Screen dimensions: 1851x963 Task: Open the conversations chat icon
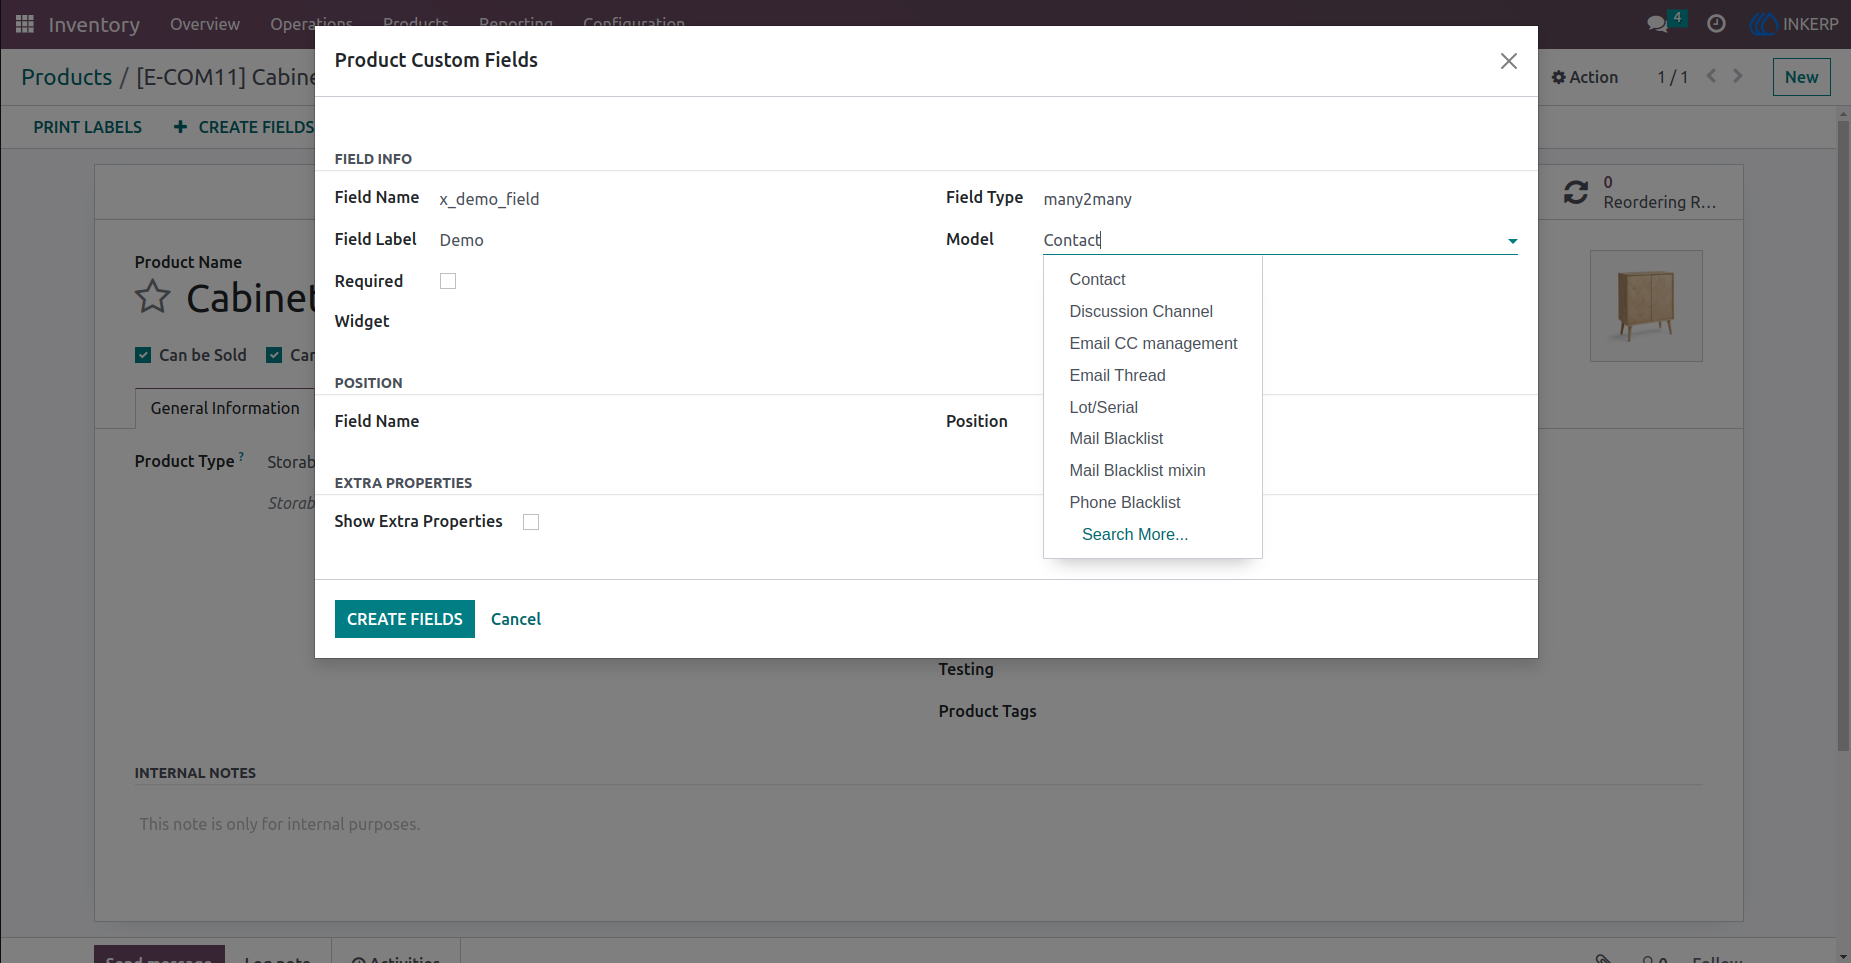click(1658, 24)
